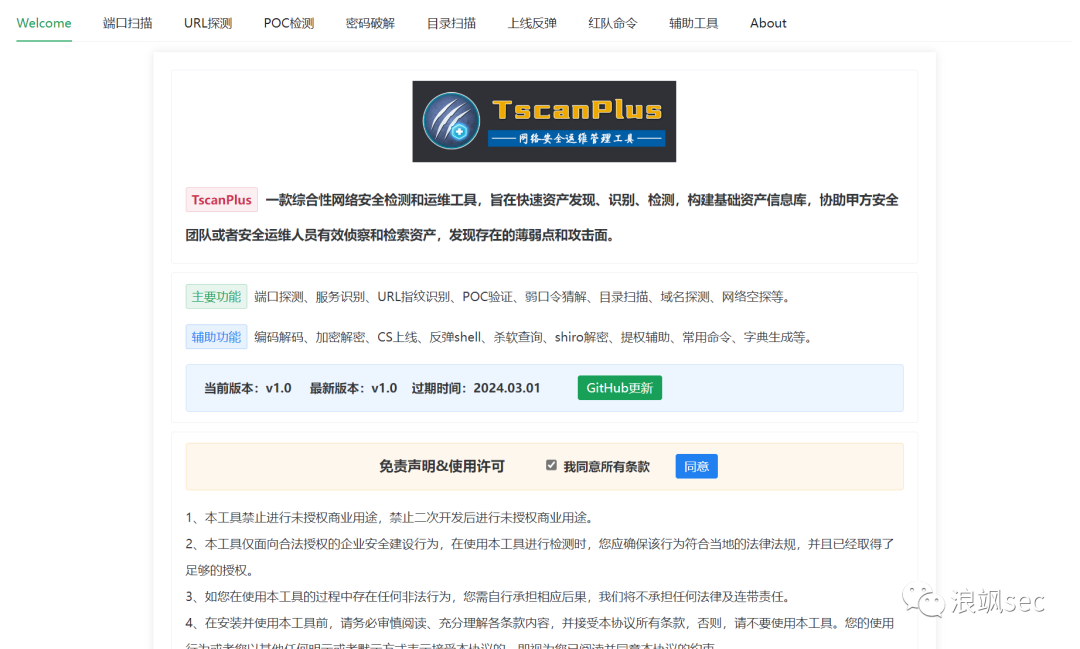Open the URL探测 tab
Image resolution: width=1080 pixels, height=649 pixels.
coord(208,23)
